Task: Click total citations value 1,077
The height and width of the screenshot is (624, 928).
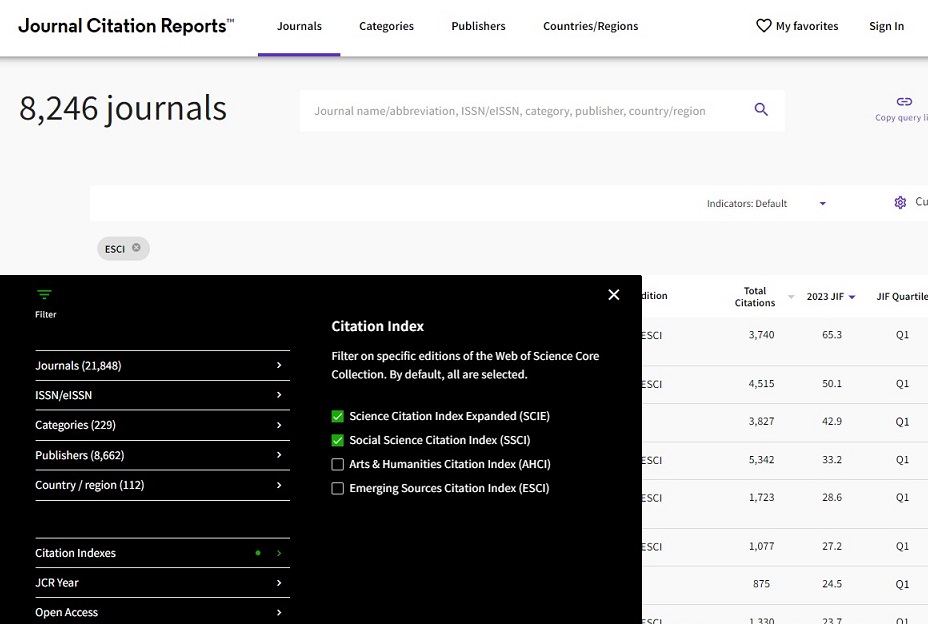Action: click(x=761, y=546)
